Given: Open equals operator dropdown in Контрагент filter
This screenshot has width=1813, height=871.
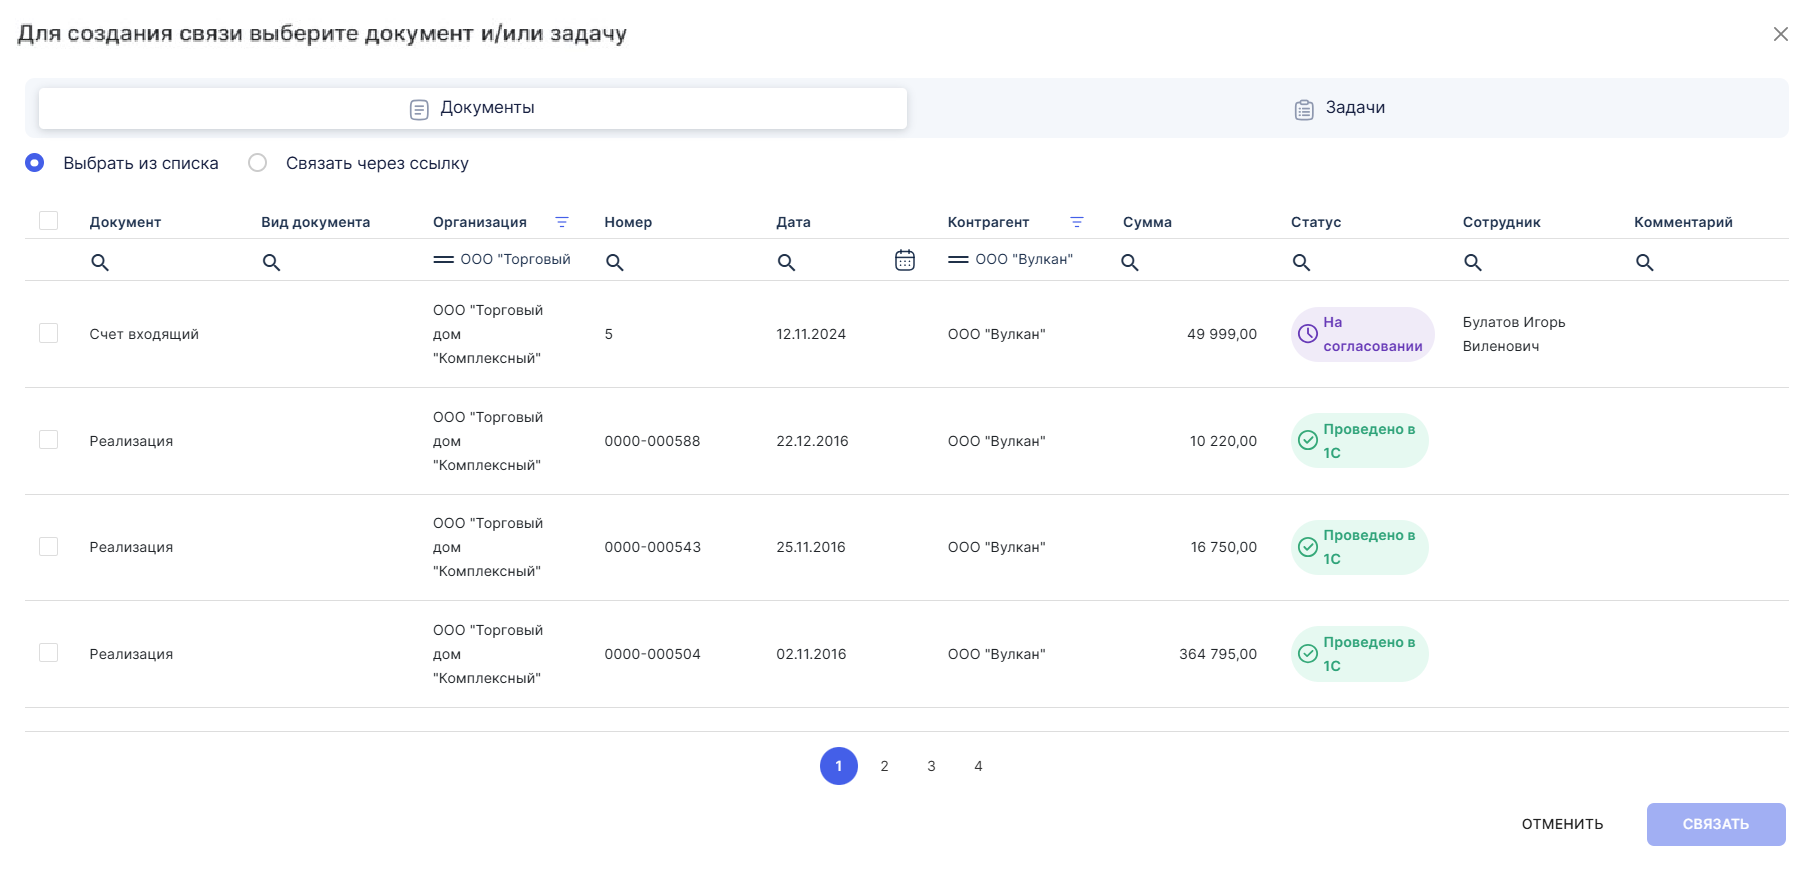Looking at the screenshot, I should pyautogui.click(x=958, y=260).
